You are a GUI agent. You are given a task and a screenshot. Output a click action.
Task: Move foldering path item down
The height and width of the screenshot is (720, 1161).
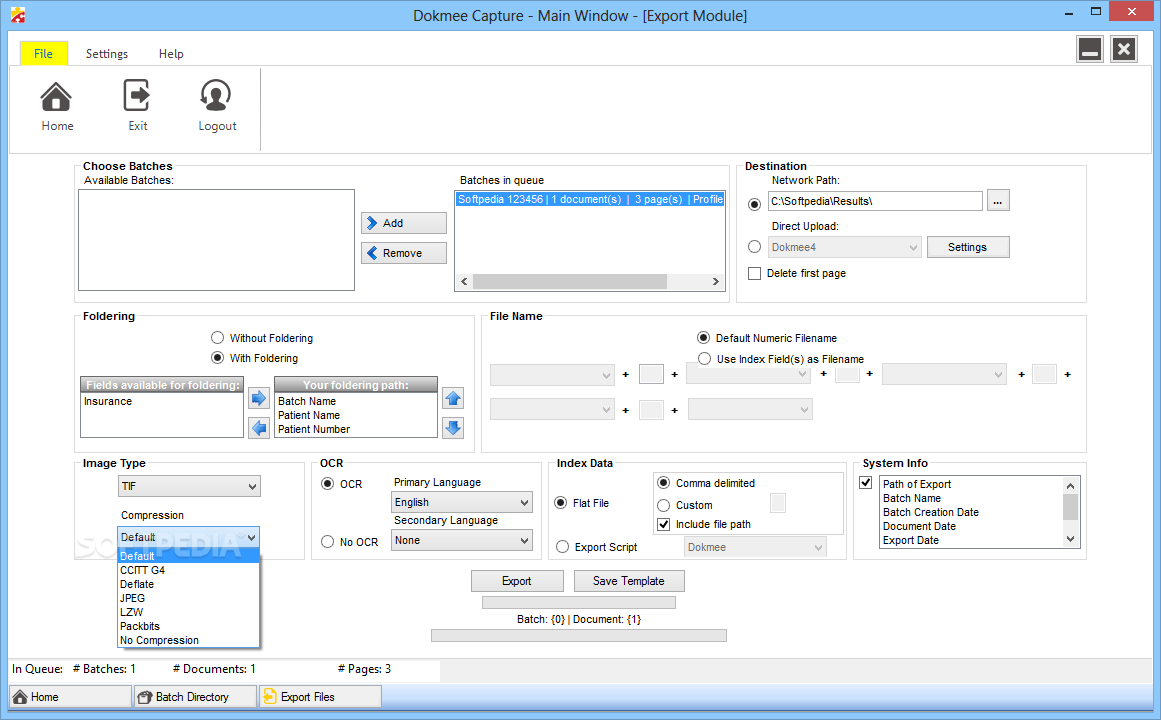pos(453,427)
